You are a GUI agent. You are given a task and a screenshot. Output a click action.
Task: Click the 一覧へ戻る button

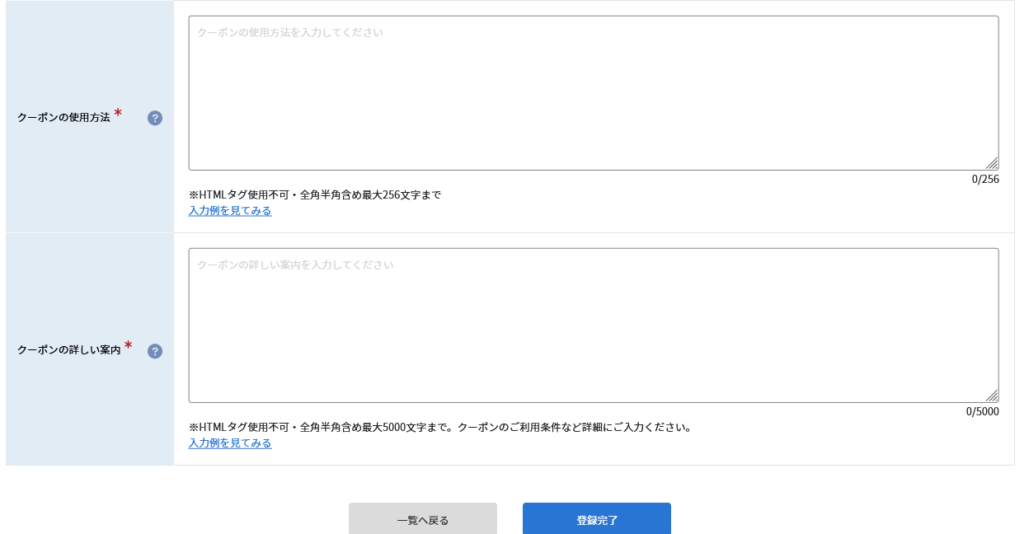(x=423, y=520)
